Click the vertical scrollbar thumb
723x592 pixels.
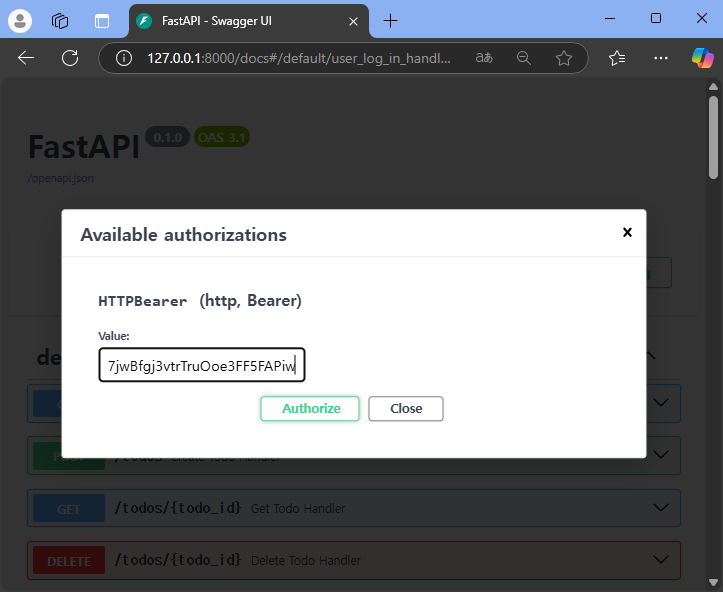coord(713,137)
